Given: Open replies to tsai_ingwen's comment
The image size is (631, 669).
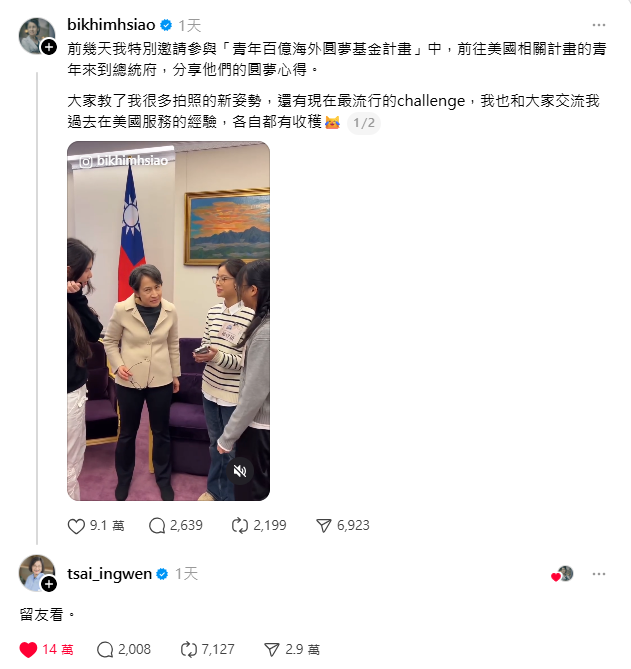Looking at the screenshot, I should click(x=105, y=649).
